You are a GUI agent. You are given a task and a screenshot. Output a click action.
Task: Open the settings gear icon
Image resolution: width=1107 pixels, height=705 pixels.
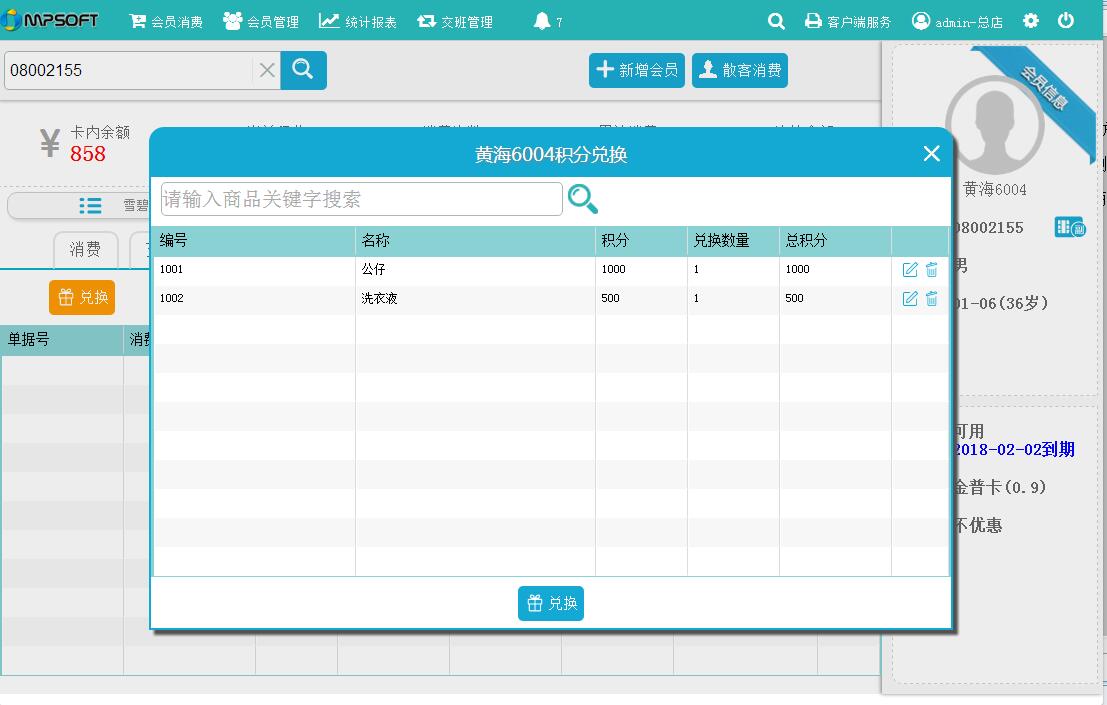pos(1031,21)
